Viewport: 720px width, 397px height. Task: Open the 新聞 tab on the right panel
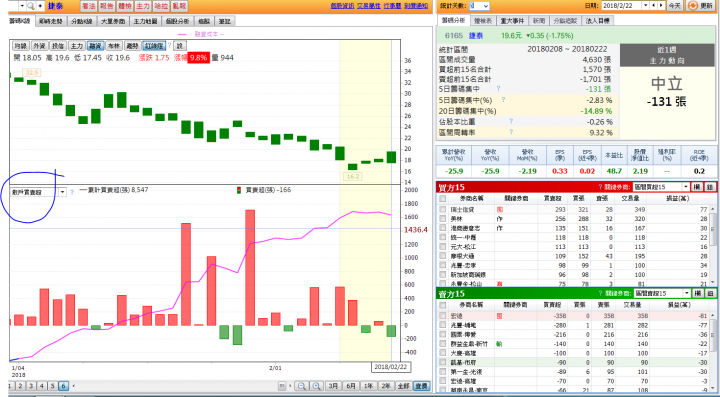click(x=539, y=21)
